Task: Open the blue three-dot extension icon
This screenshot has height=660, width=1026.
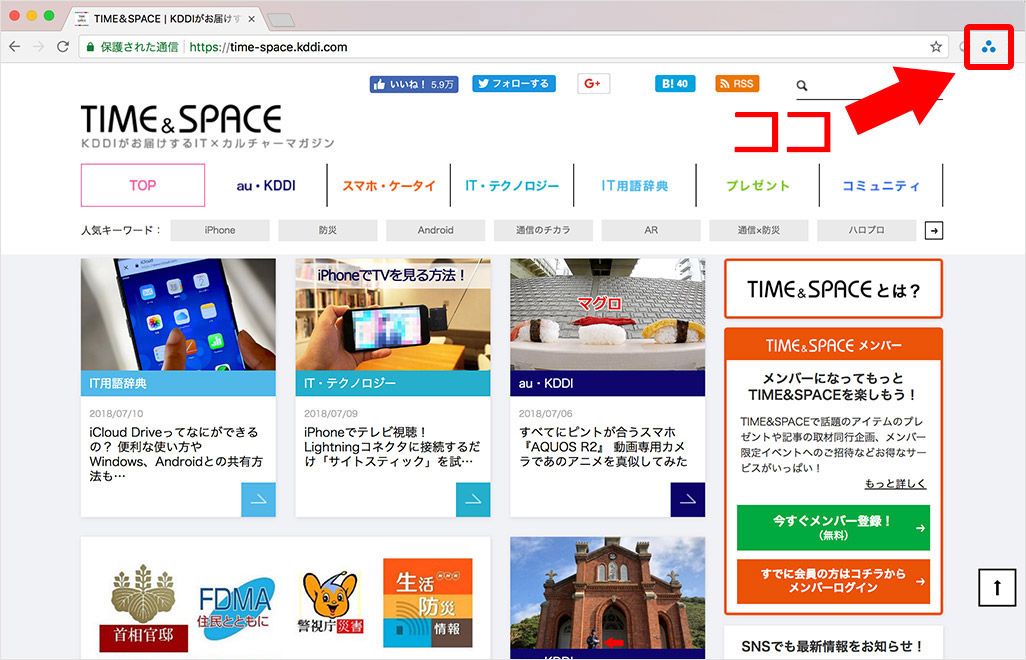Action: coord(989,46)
